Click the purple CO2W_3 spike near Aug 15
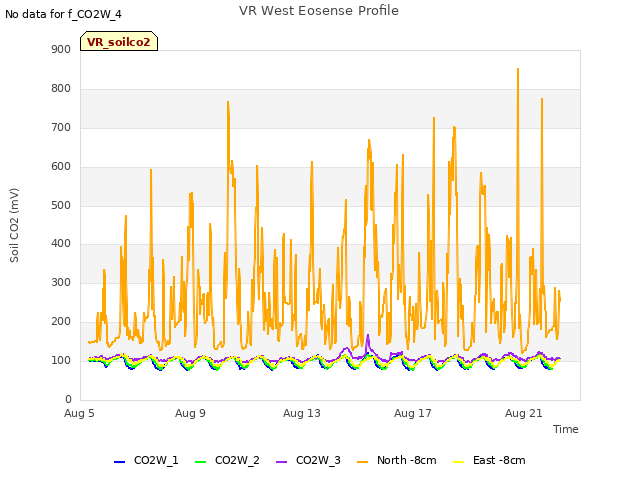Viewport: 640px width, 480px height. tap(368, 336)
